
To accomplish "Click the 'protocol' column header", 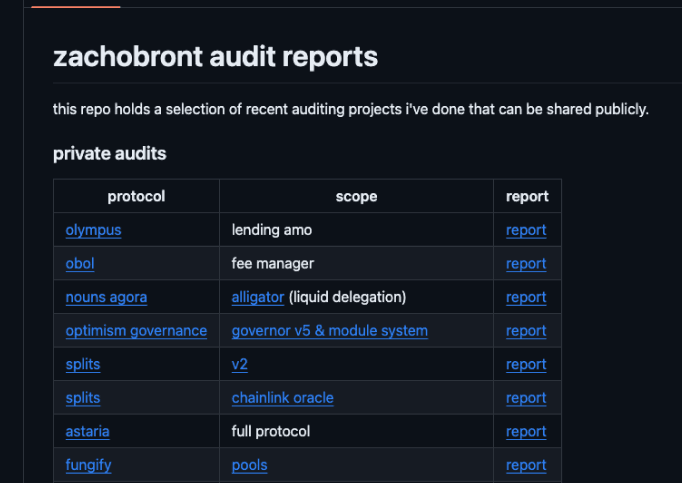I will pyautogui.click(x=136, y=196).
